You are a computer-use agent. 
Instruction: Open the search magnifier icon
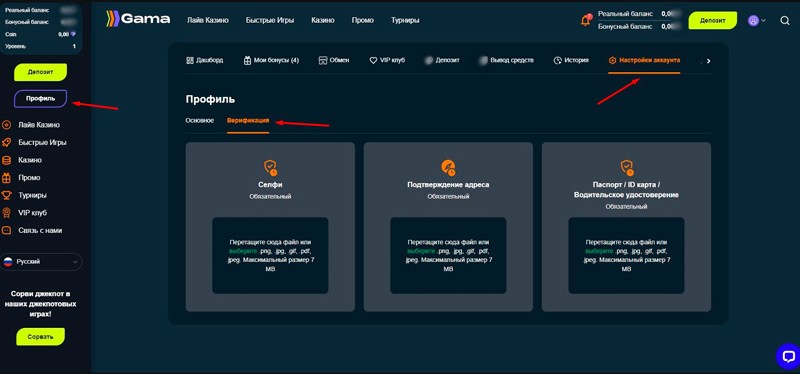(785, 20)
